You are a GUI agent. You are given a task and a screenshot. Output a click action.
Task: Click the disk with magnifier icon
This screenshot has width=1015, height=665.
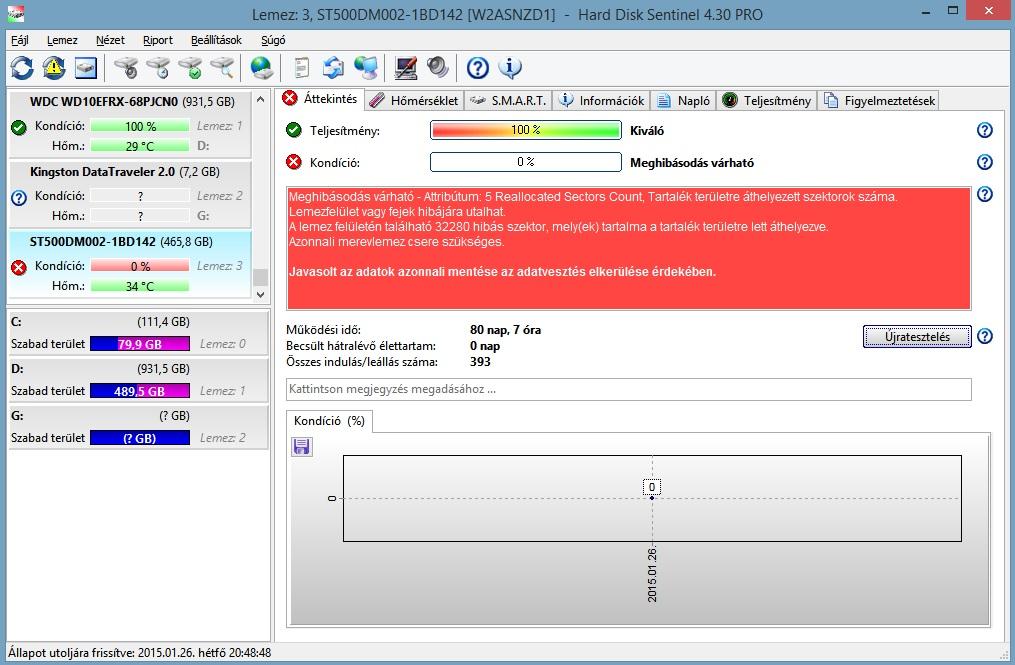tap(223, 67)
